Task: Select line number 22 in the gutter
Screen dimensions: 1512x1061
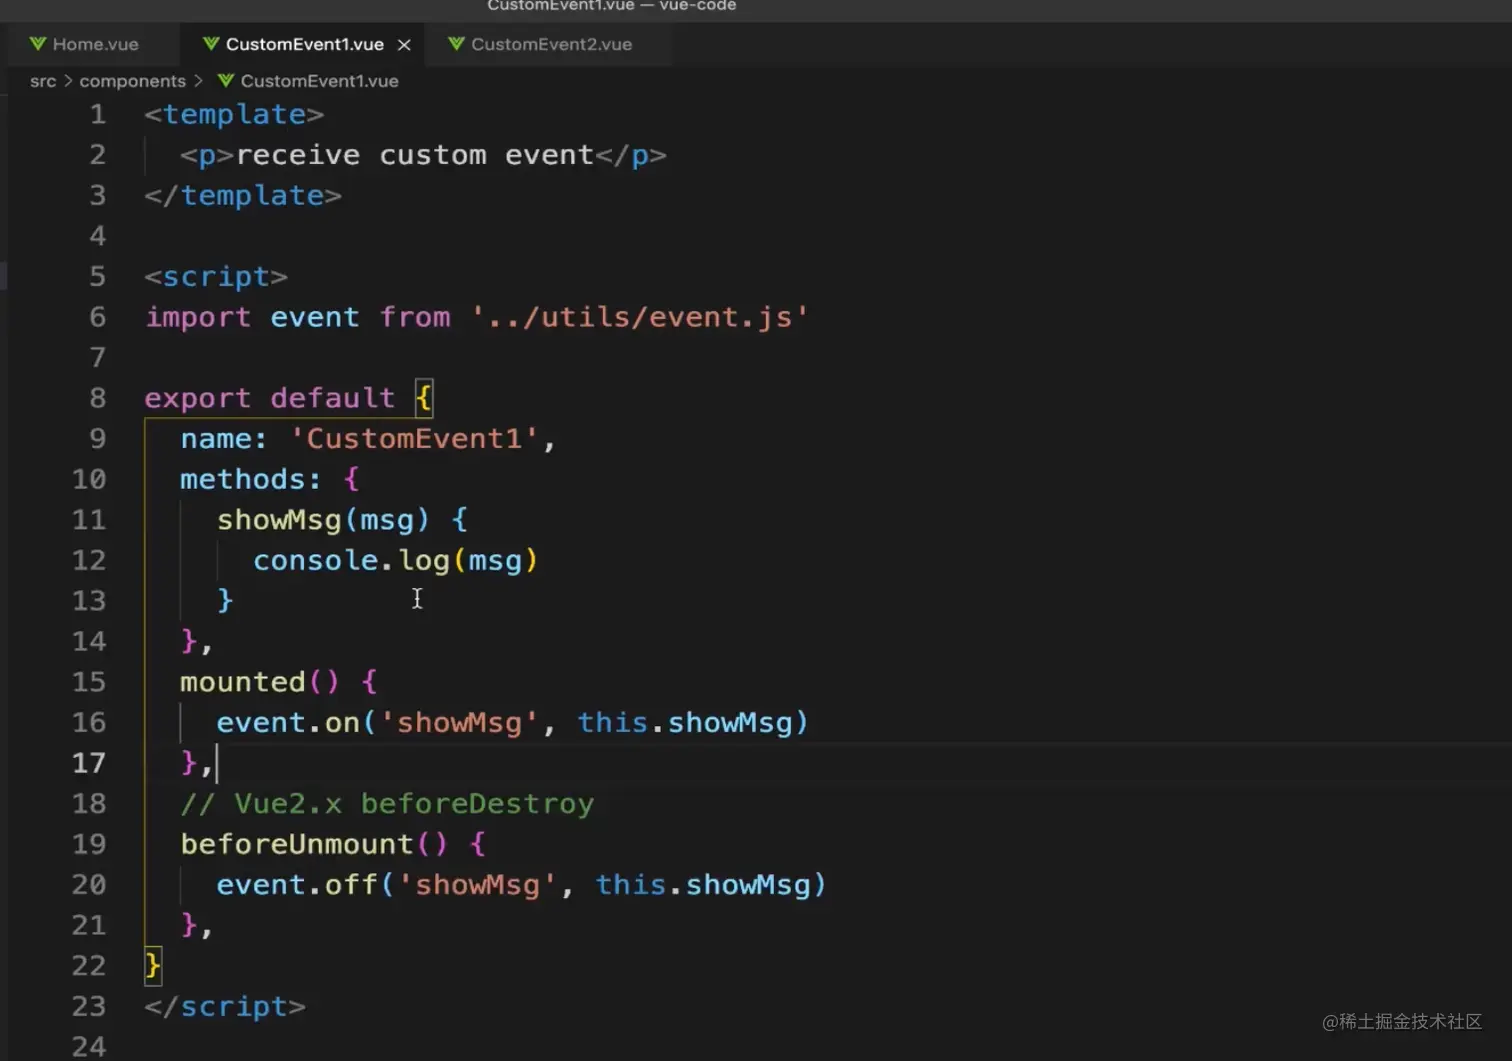Action: [x=89, y=966]
